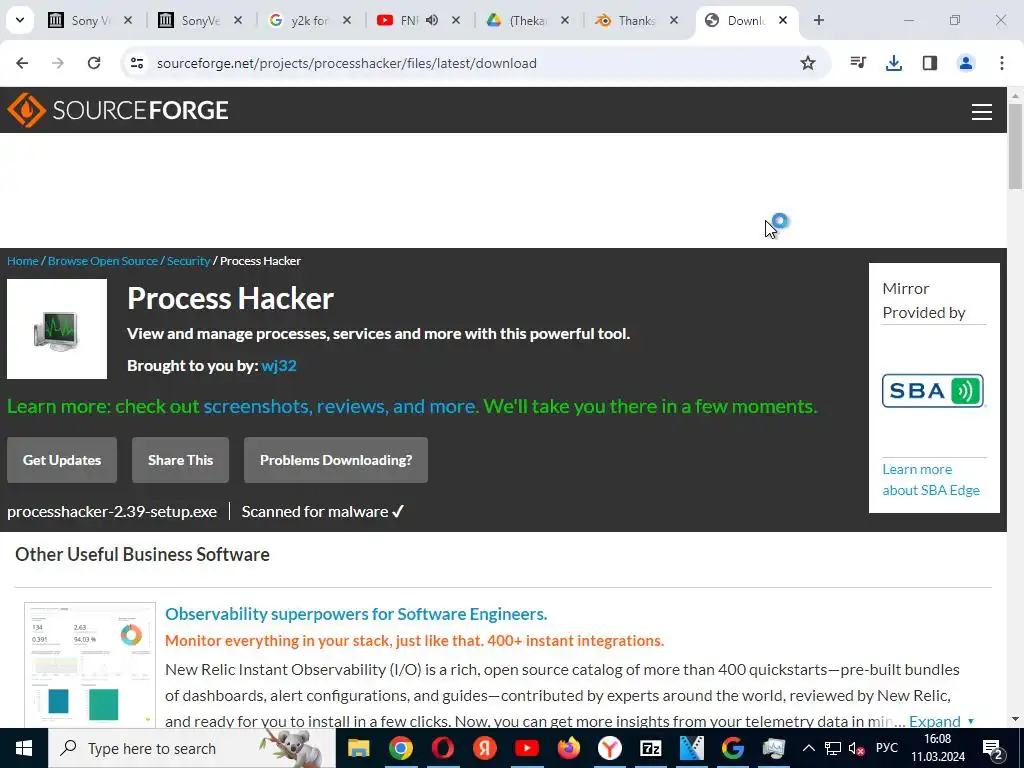Open the Chrome profile avatar
Image resolution: width=1024 pixels, height=768 pixels.
(x=966, y=63)
